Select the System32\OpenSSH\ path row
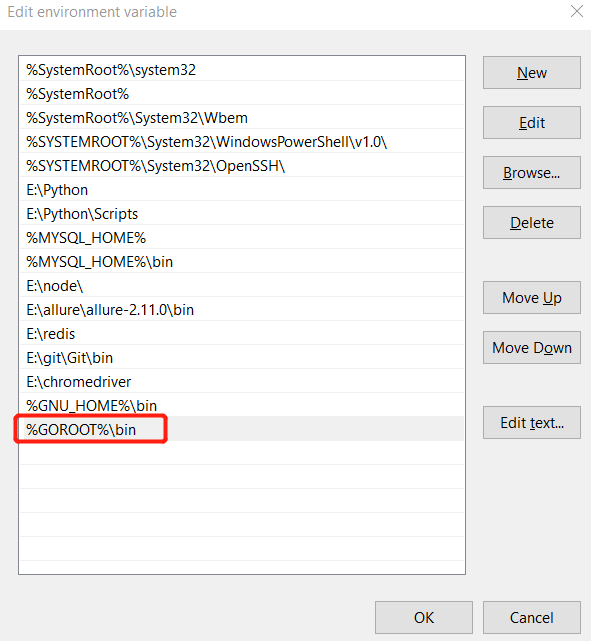591x641 pixels. click(x=242, y=166)
